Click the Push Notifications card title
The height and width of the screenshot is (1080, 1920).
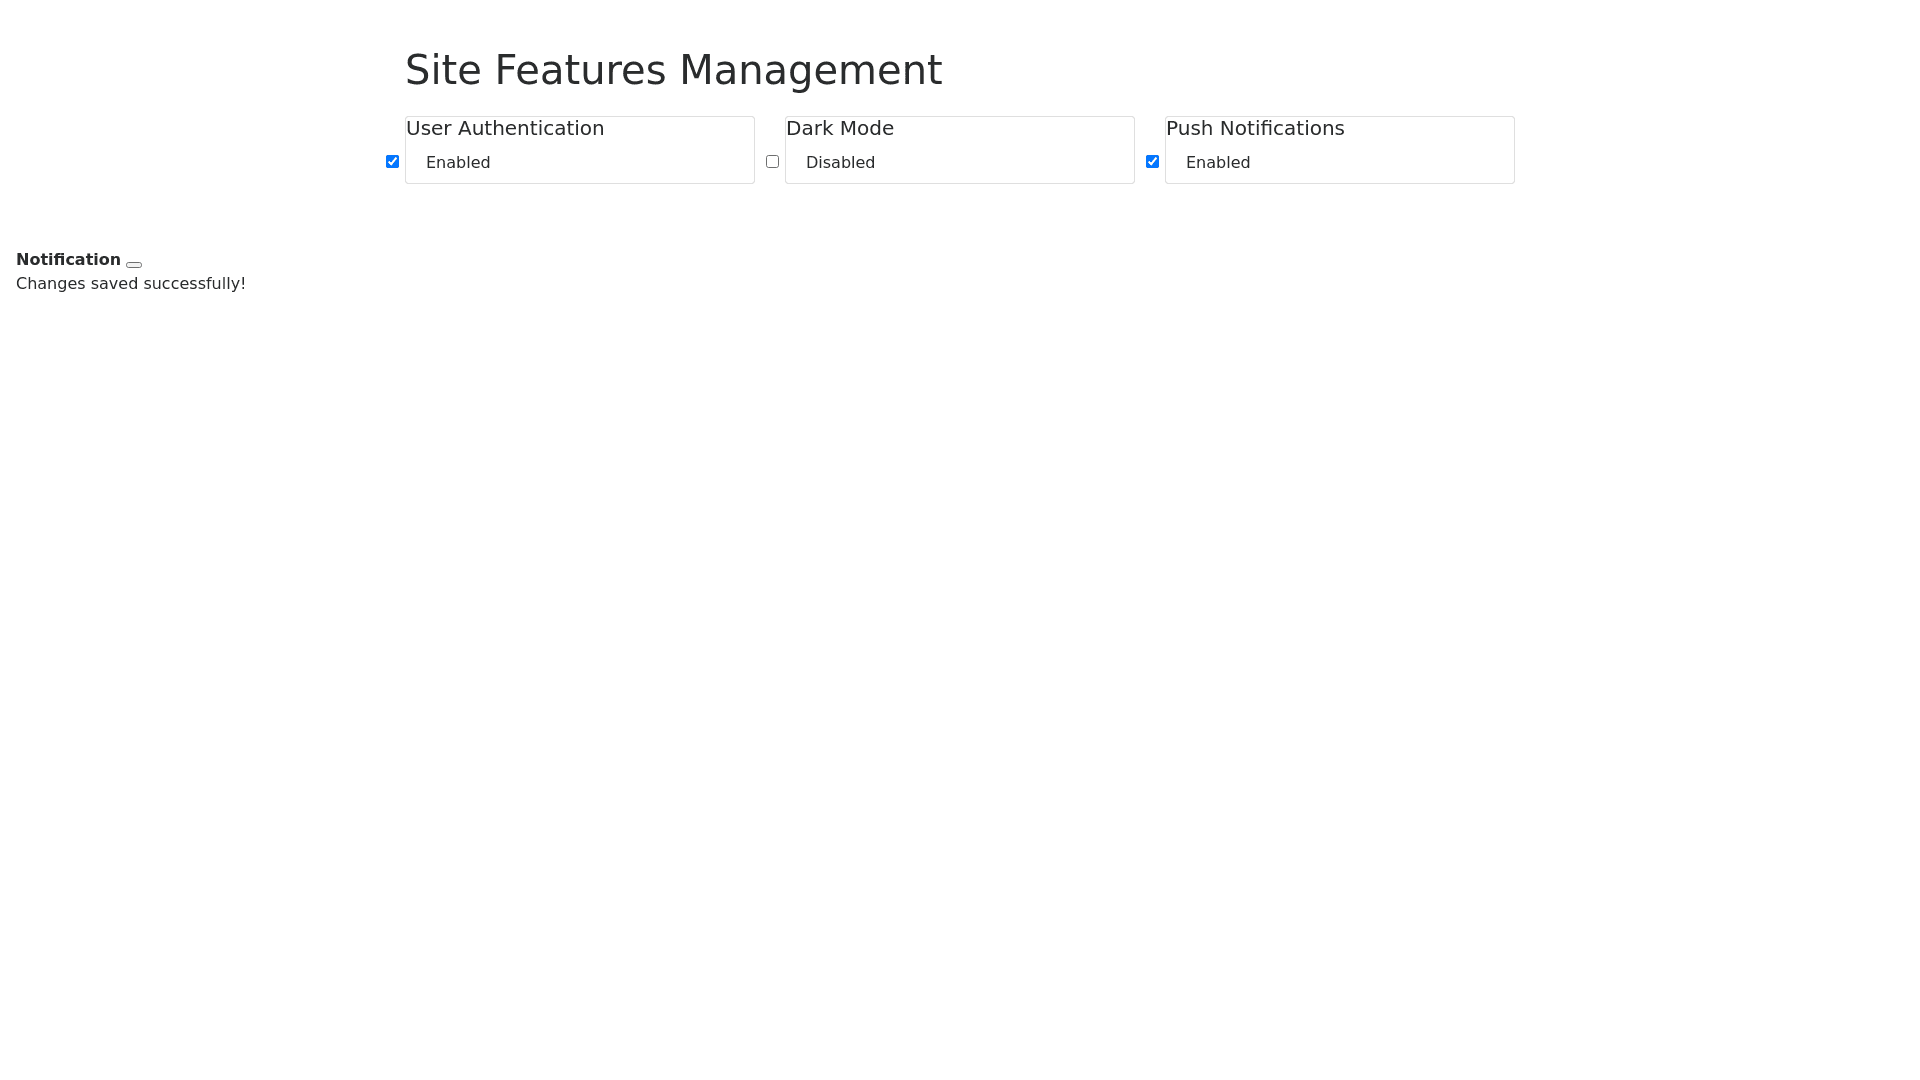click(x=1254, y=128)
